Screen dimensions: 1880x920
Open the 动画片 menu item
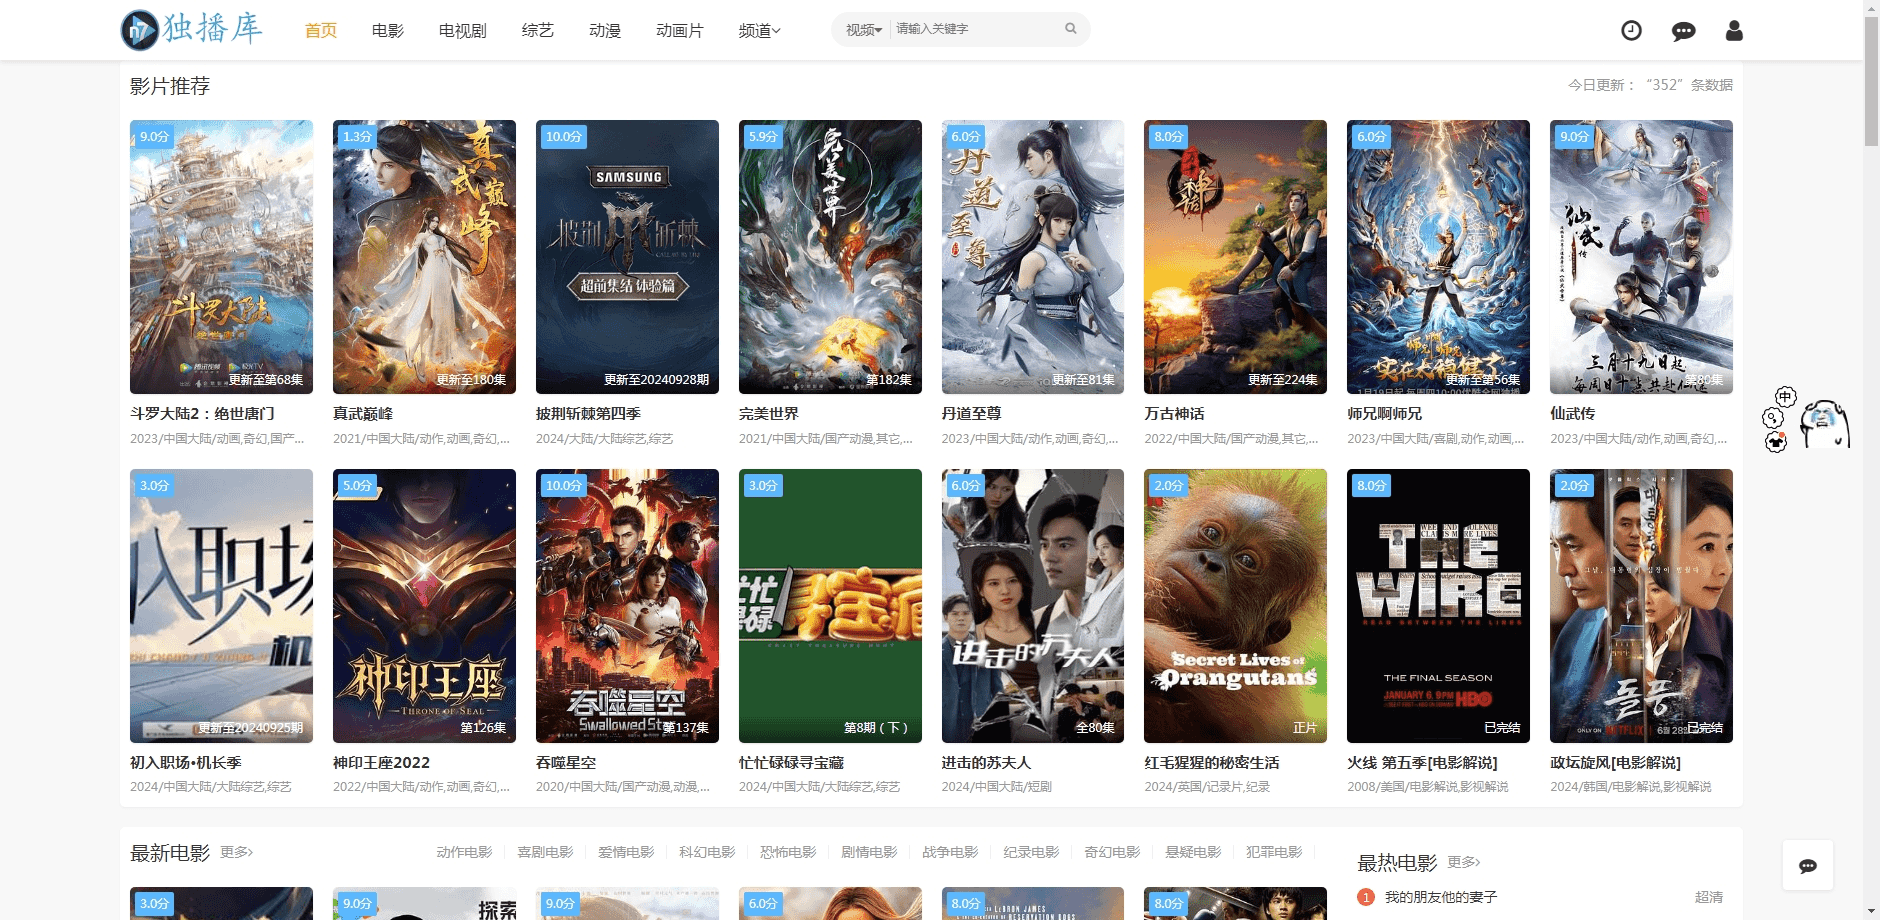pyautogui.click(x=680, y=31)
